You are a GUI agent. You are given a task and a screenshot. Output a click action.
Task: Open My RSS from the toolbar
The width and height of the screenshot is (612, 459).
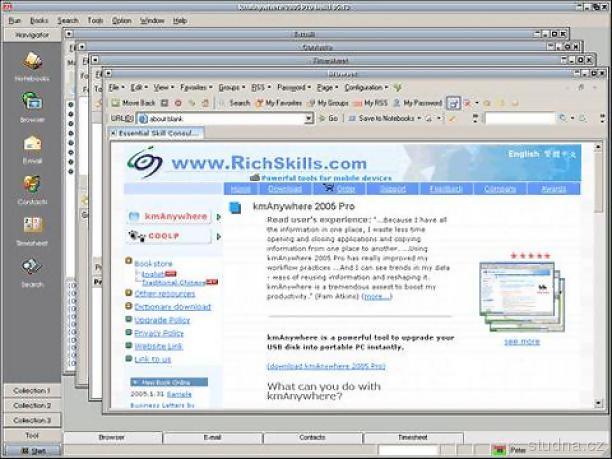(x=370, y=103)
